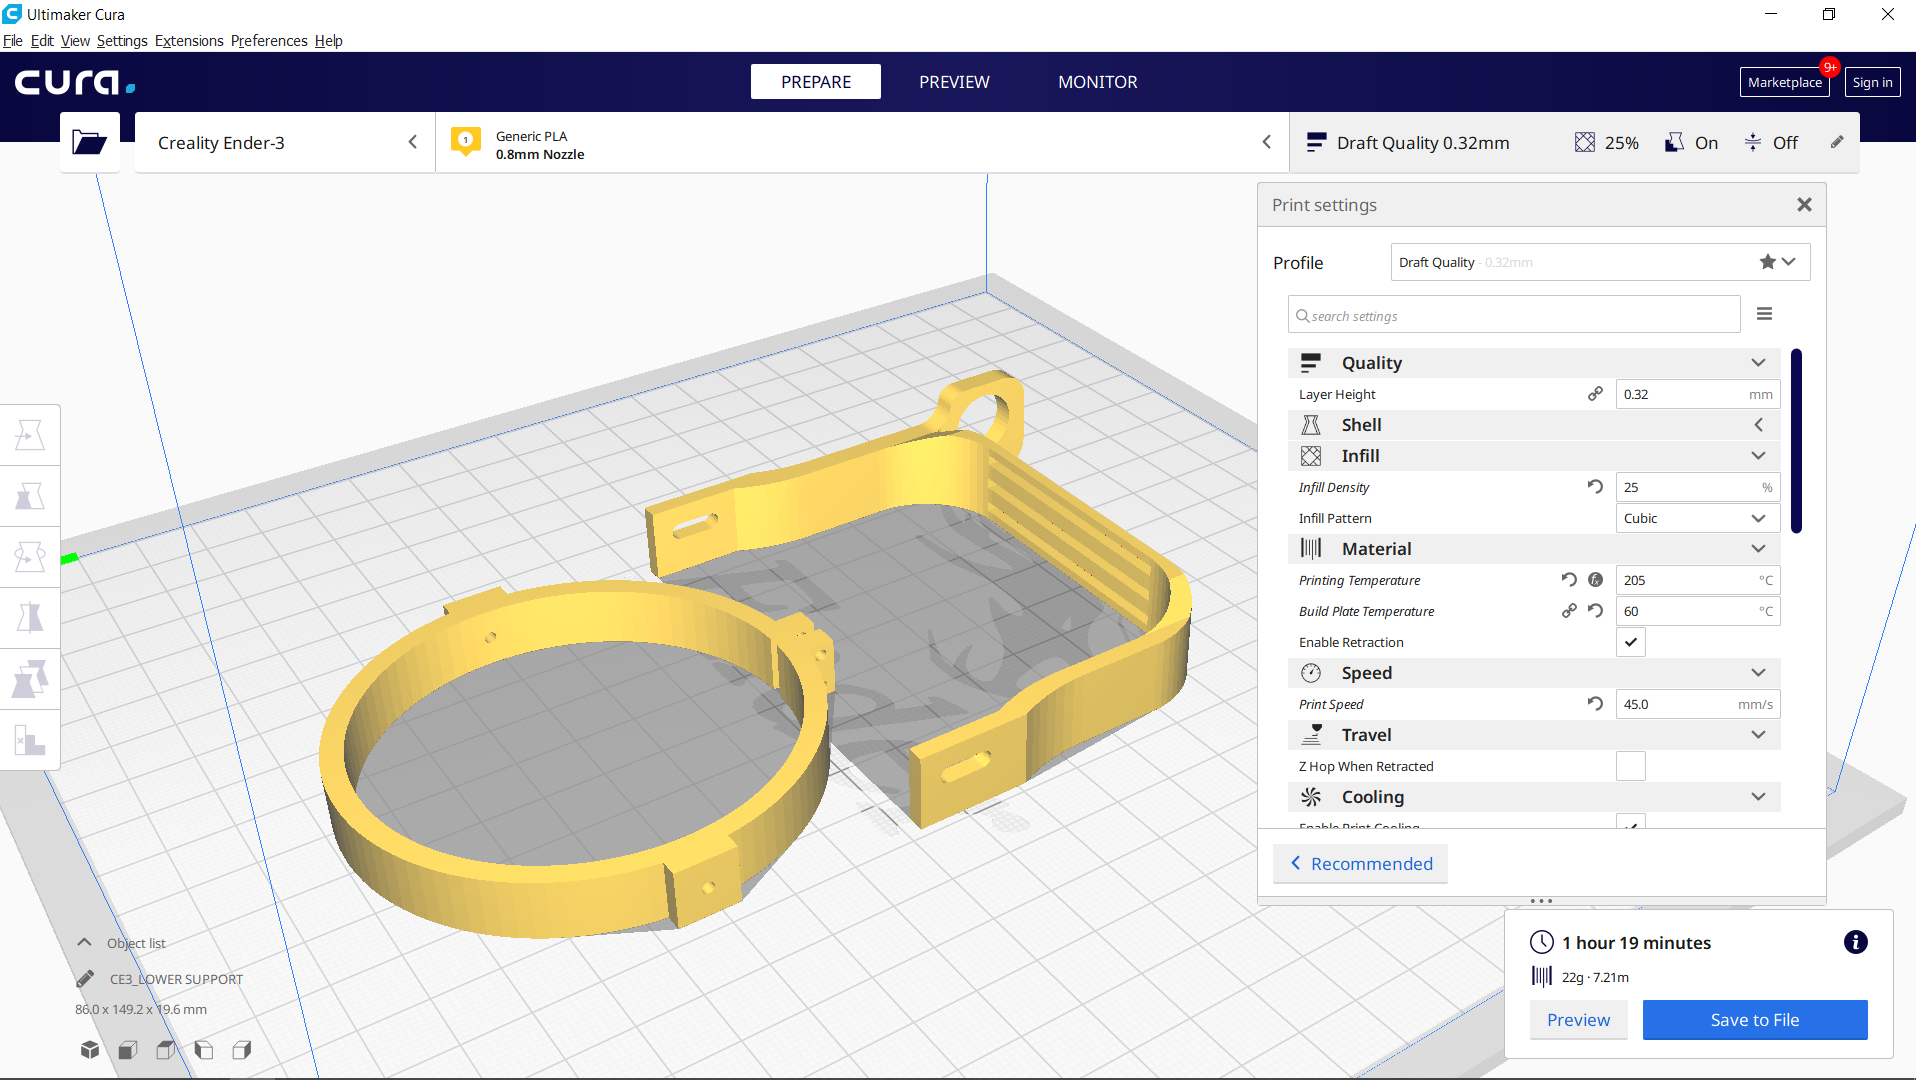Image resolution: width=1916 pixels, height=1080 pixels.
Task: Click the pencil edit icon beside CE3_LOWER SUPPORT
Action: pyautogui.click(x=85, y=979)
